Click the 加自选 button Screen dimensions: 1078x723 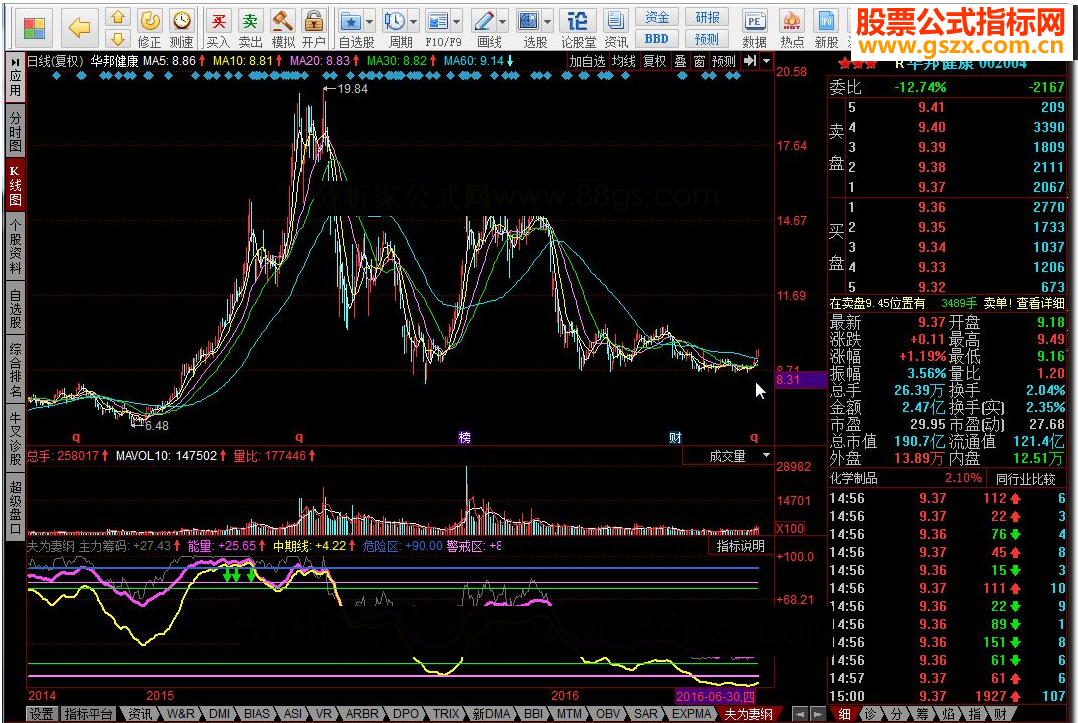click(x=587, y=61)
